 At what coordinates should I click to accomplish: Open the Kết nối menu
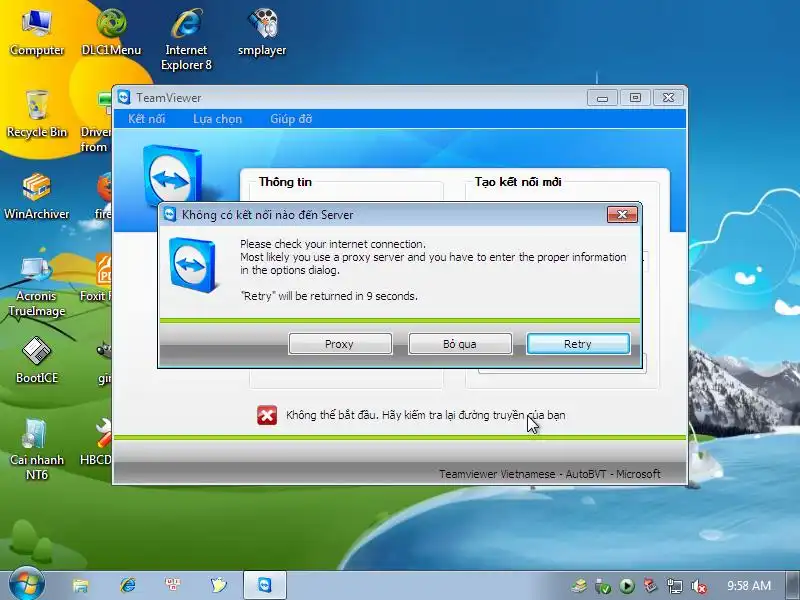[x=146, y=119]
